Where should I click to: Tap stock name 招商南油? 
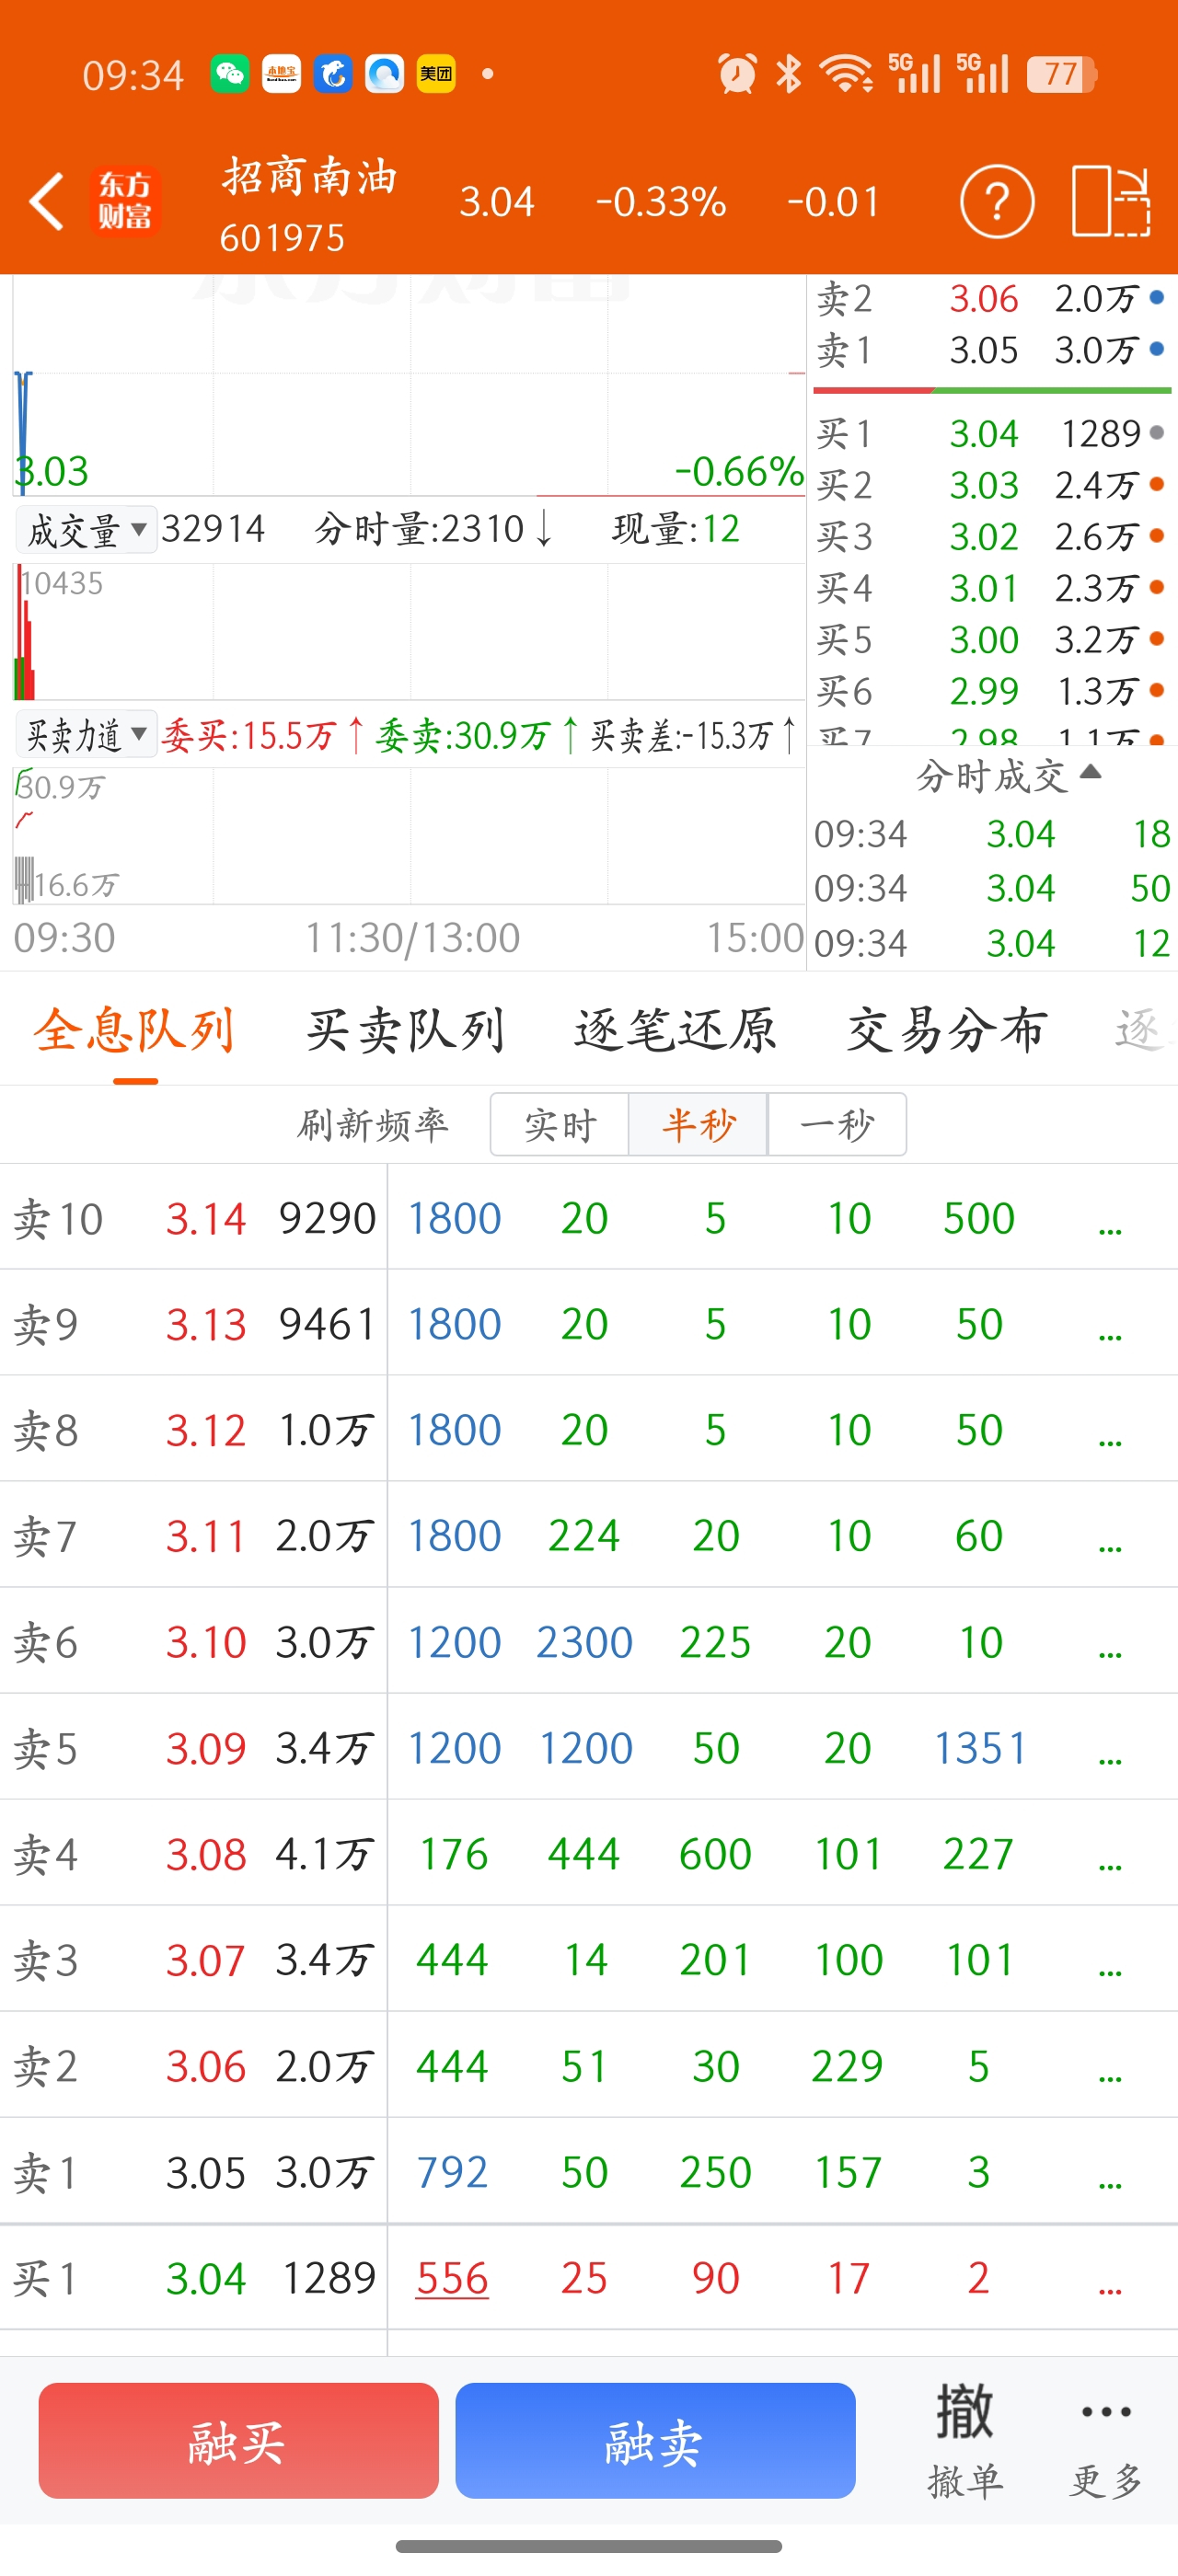(x=309, y=177)
